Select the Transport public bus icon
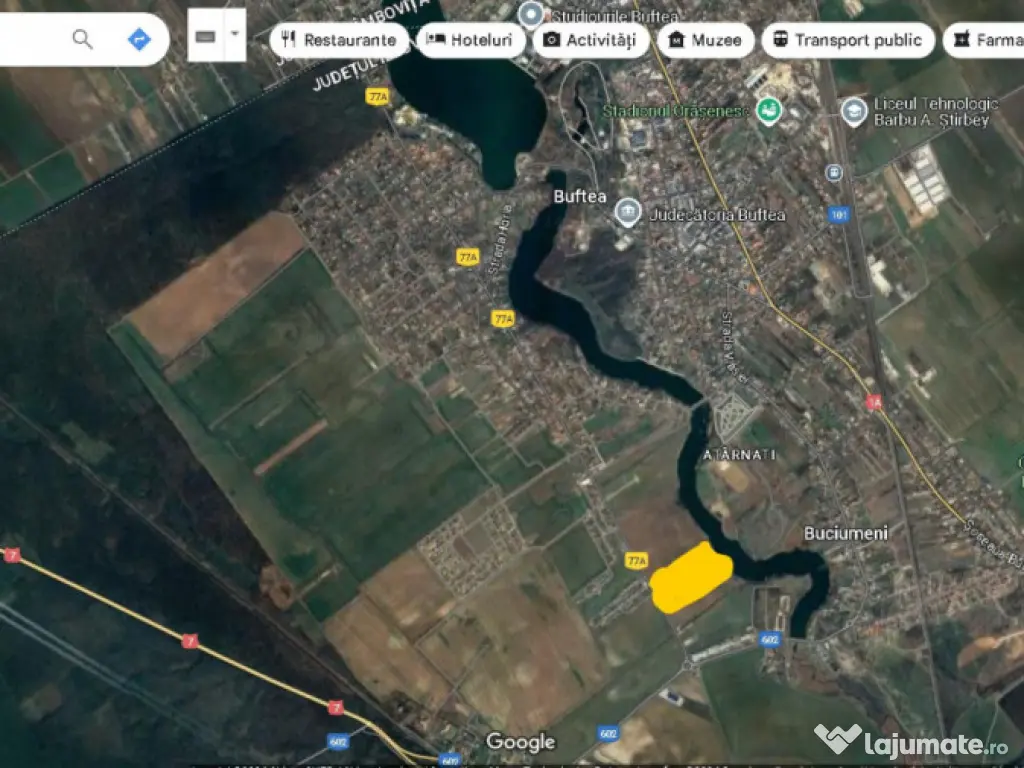This screenshot has width=1024, height=768. click(783, 40)
